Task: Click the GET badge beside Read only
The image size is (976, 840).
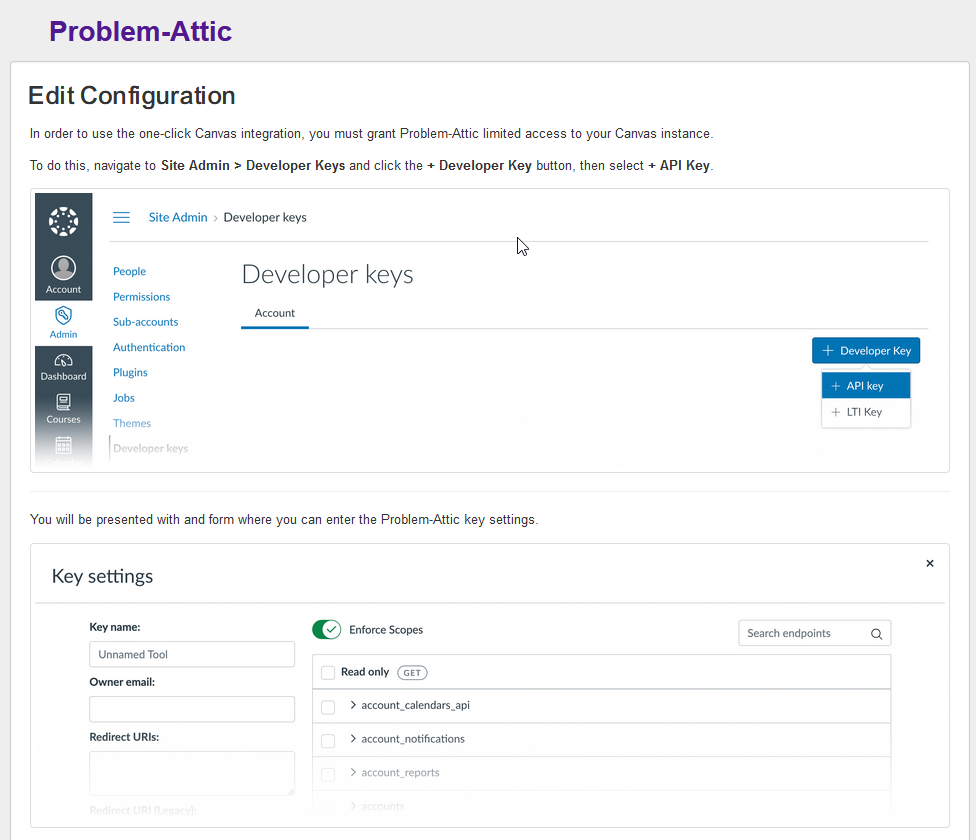Action: (x=412, y=673)
